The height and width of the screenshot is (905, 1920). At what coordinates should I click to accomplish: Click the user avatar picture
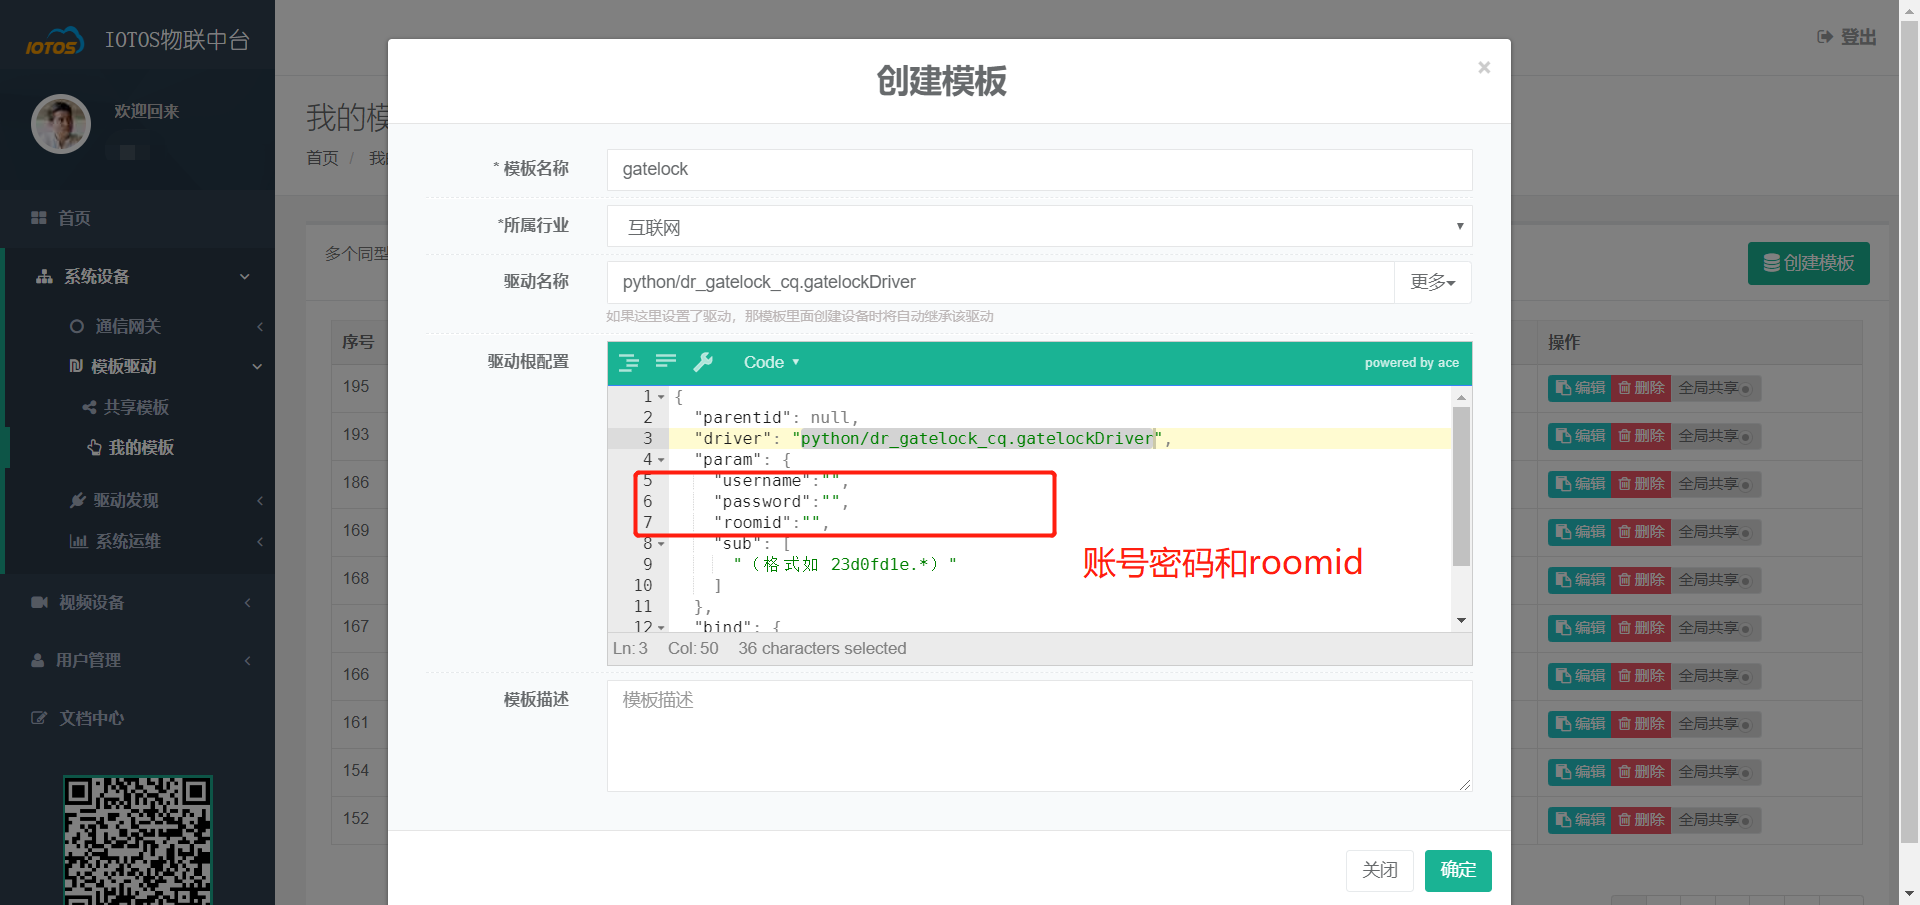[x=61, y=124]
